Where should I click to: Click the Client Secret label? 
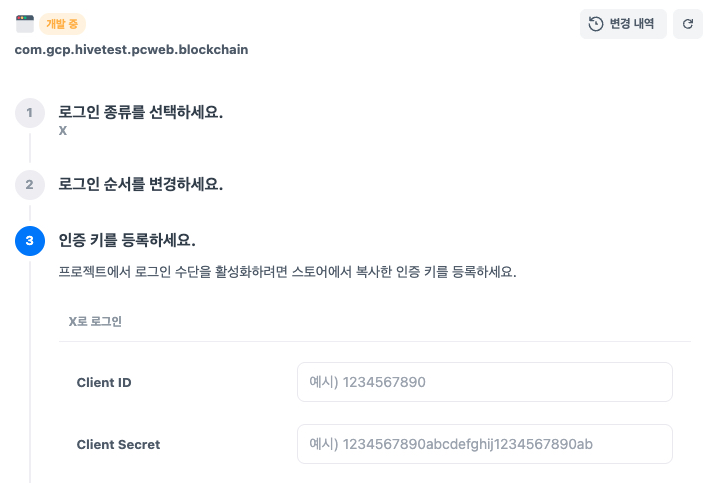118,444
